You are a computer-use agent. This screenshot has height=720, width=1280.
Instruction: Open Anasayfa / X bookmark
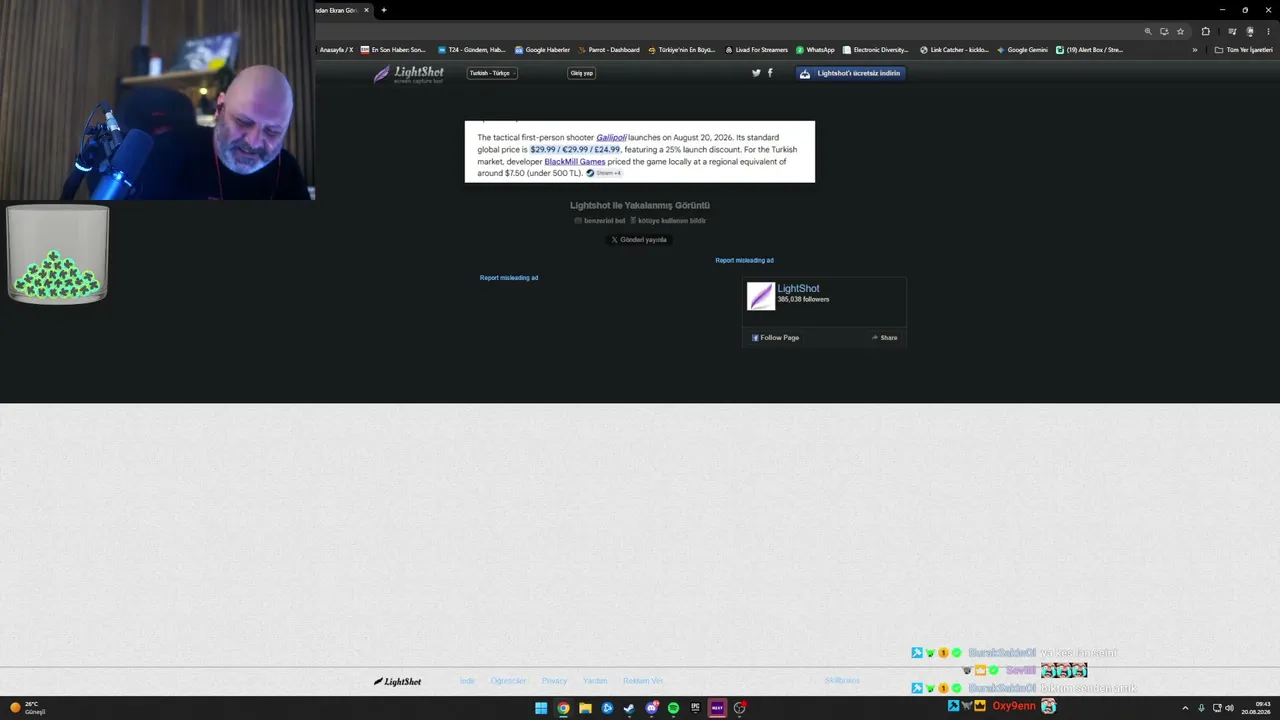(336, 50)
